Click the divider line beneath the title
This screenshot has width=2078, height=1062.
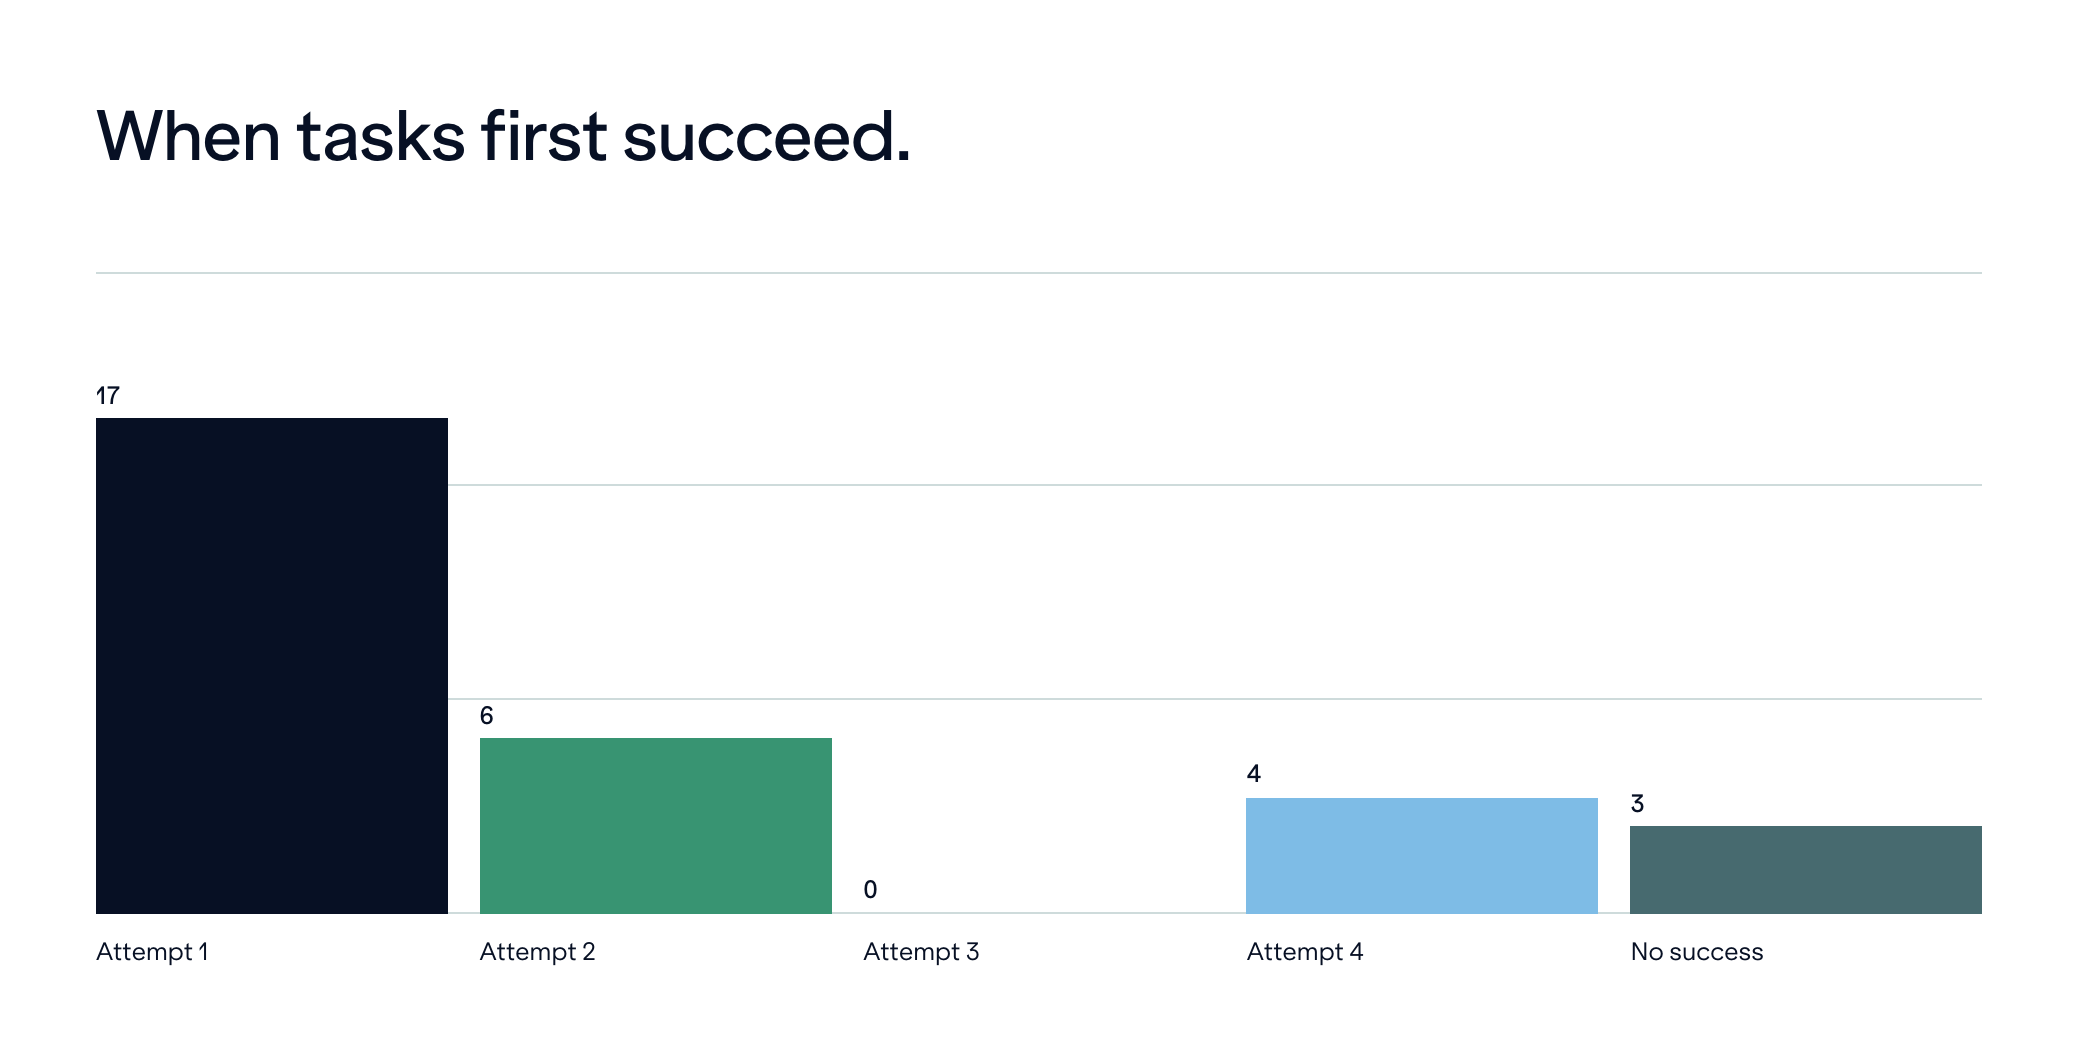point(1039,273)
